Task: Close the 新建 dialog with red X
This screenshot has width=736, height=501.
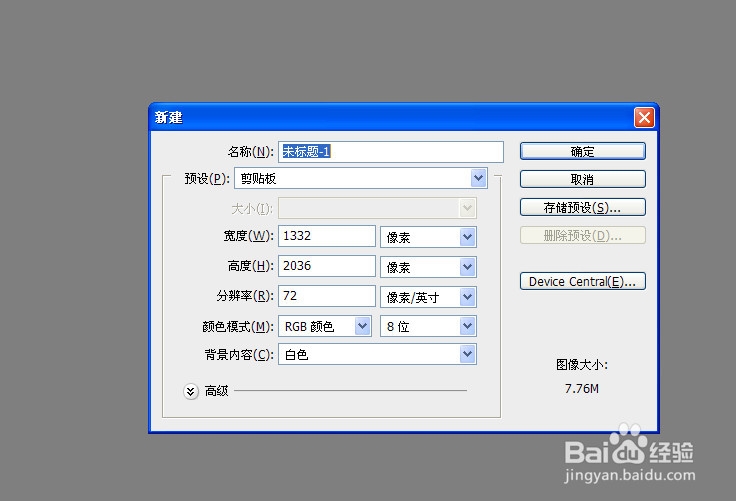Action: click(644, 117)
